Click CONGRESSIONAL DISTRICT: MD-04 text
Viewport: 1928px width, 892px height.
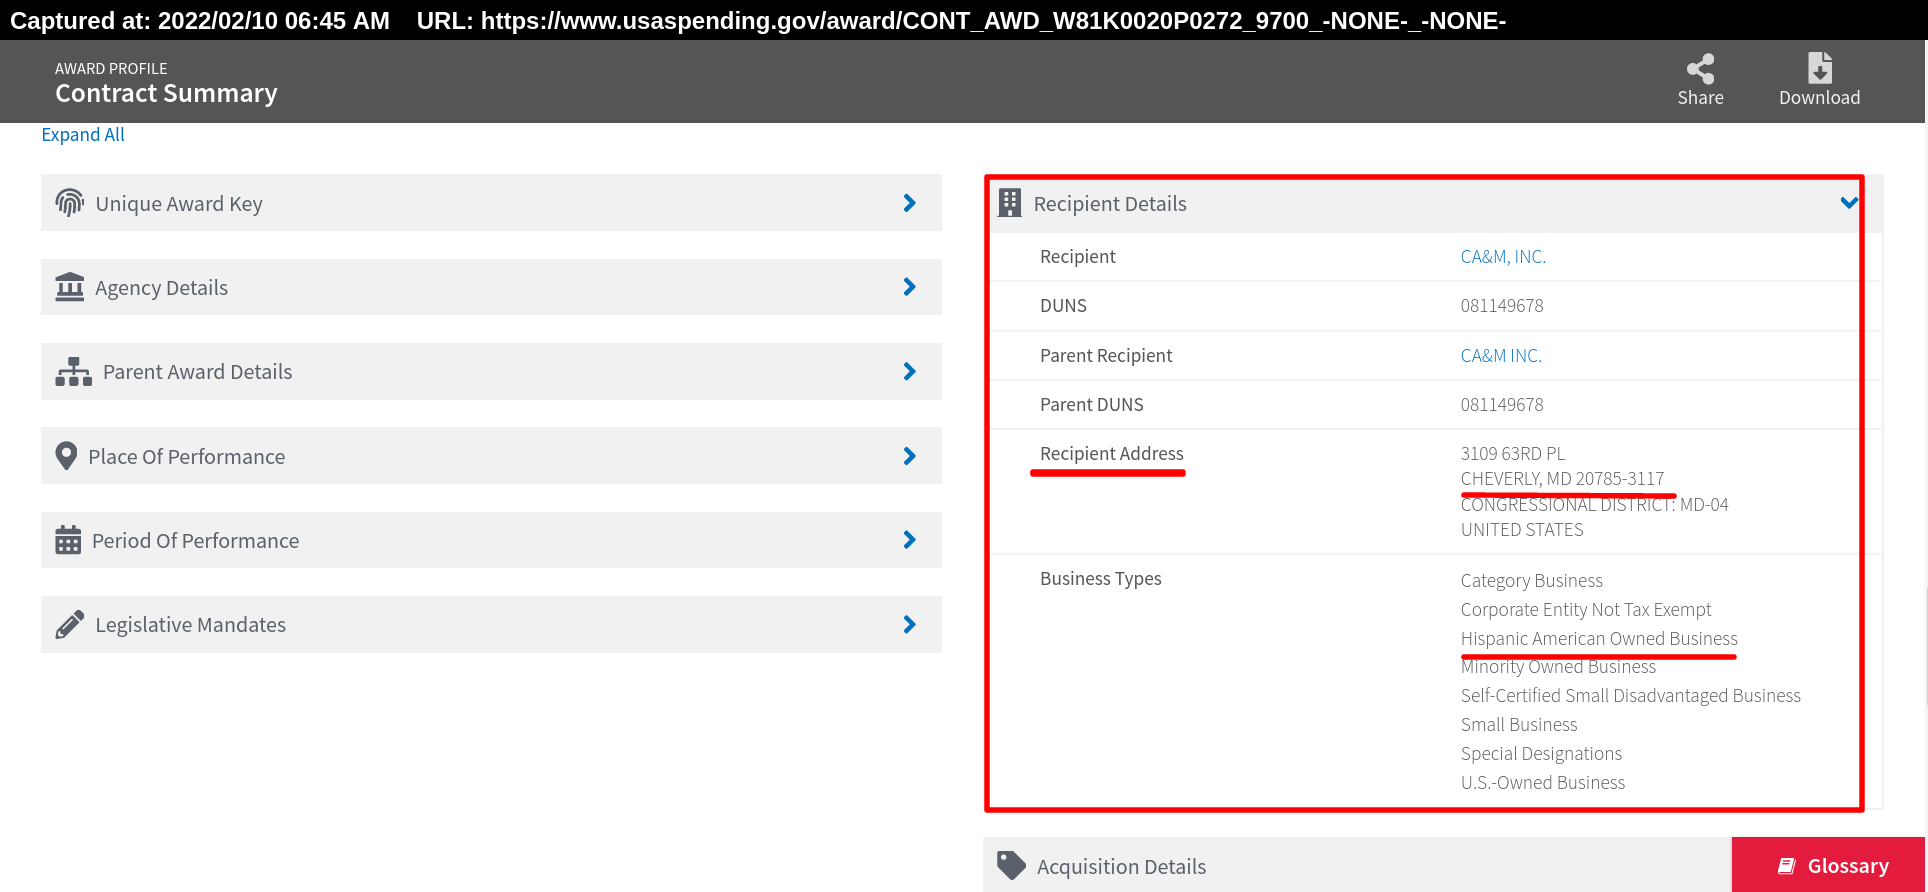[1594, 505]
